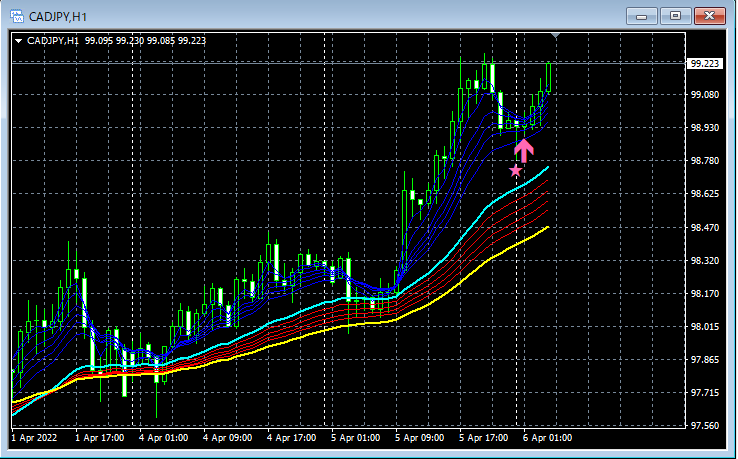Click the 1 Apr 17:00 time label
Screen dimensions: 738x459
pyautogui.click(x=100, y=438)
